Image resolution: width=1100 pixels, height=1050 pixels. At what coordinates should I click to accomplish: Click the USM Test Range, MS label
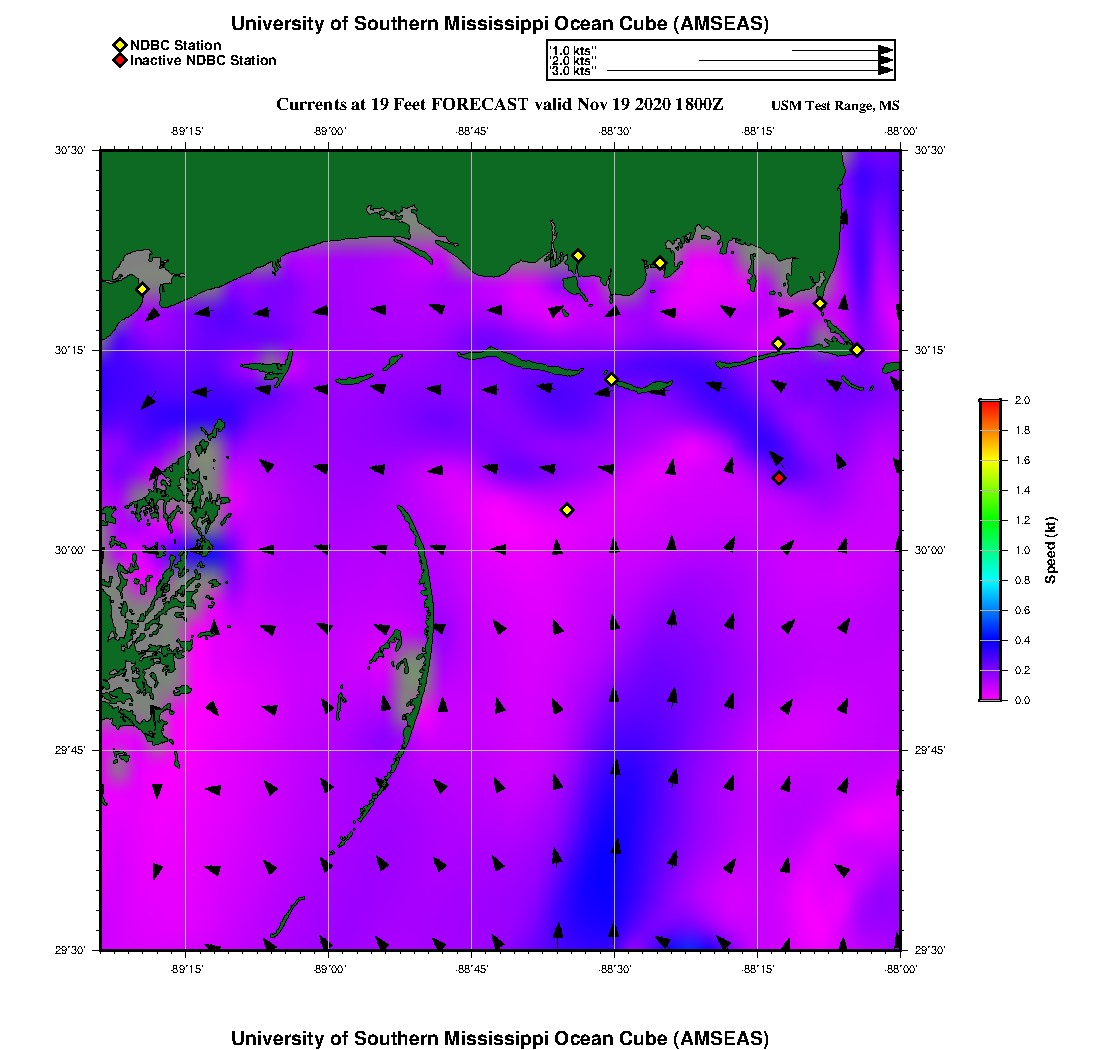[835, 106]
